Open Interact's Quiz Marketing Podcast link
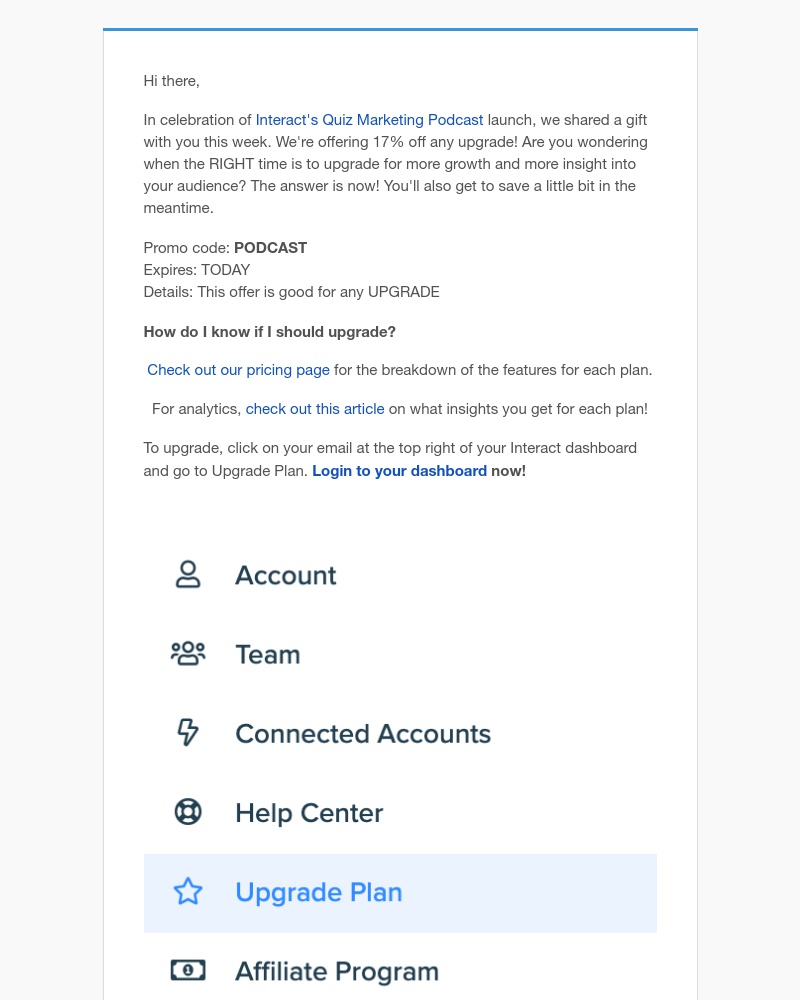 pos(369,120)
